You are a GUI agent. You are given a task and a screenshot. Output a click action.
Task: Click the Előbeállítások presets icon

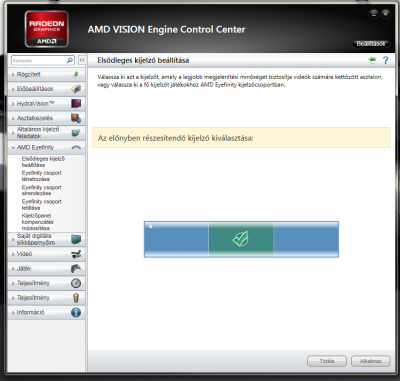(76, 89)
